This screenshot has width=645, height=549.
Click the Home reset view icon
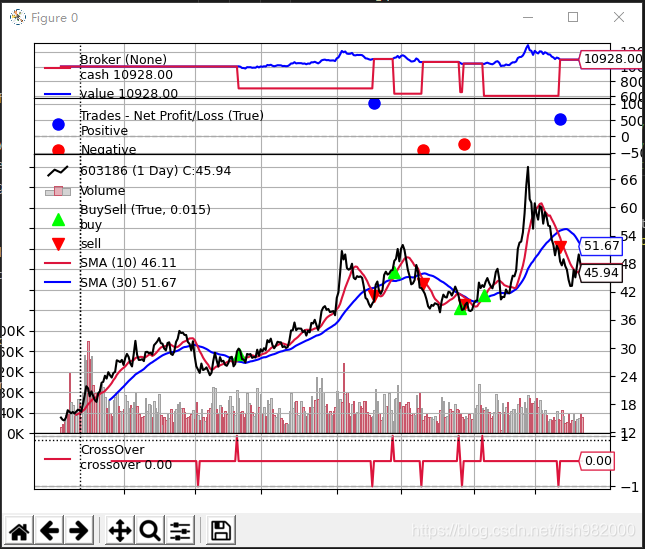[19, 530]
